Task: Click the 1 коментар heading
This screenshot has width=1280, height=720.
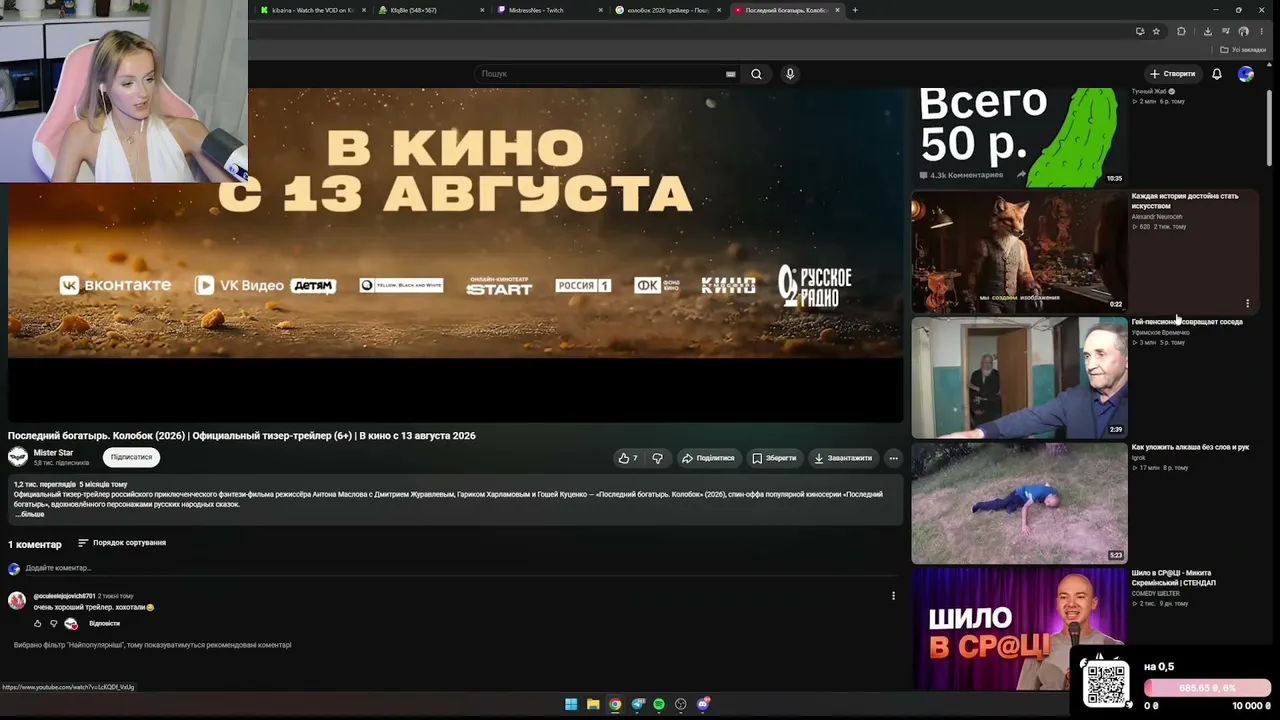Action: [35, 544]
